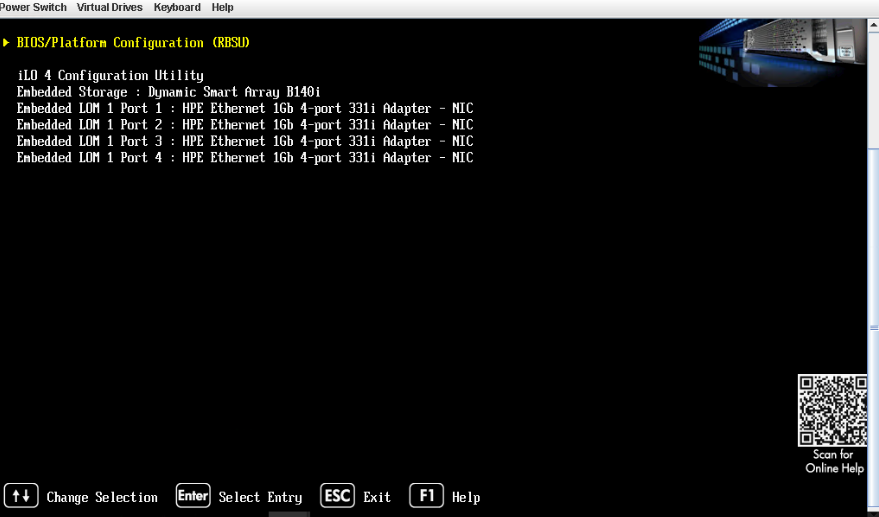Select BIOS/Platform Configuration (RBSU) entry
The width and height of the screenshot is (879, 517).
coord(133,43)
